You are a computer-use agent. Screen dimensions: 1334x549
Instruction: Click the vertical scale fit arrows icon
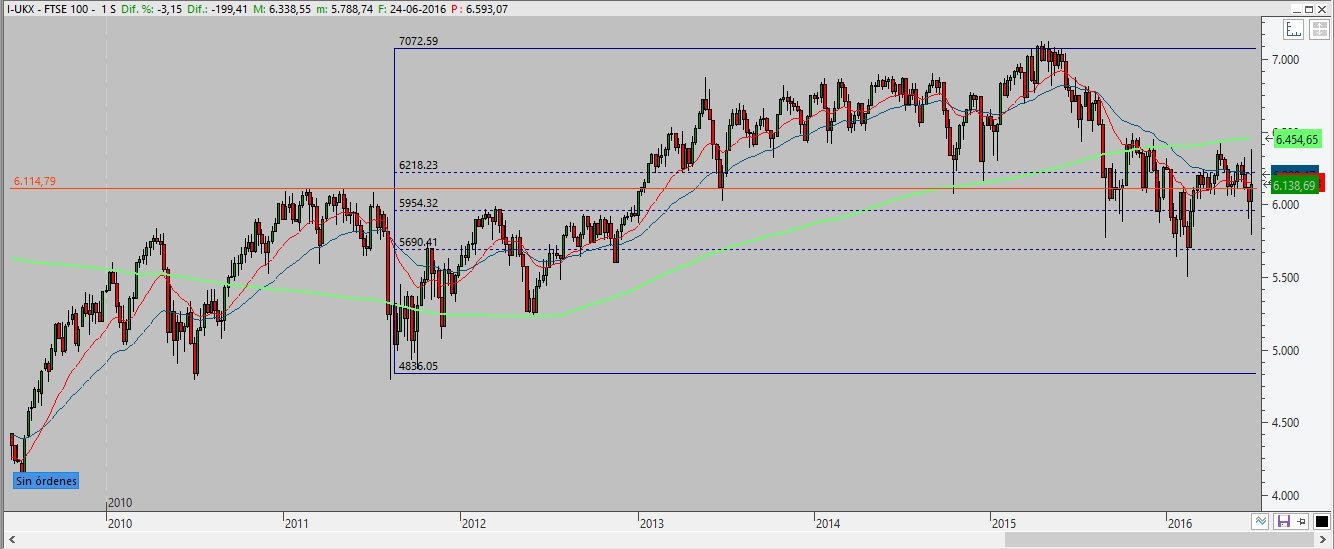(x=1319, y=29)
